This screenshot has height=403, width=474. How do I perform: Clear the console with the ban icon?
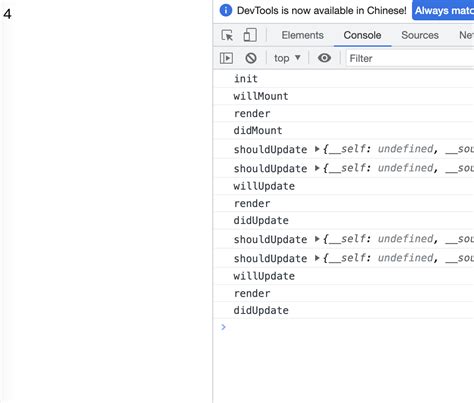pyautogui.click(x=251, y=58)
